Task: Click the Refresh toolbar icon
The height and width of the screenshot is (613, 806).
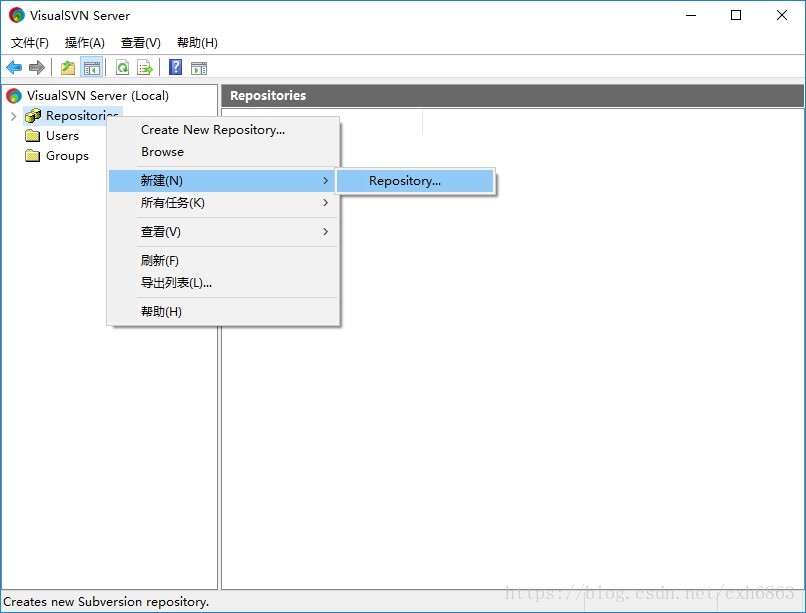Action: (x=122, y=67)
